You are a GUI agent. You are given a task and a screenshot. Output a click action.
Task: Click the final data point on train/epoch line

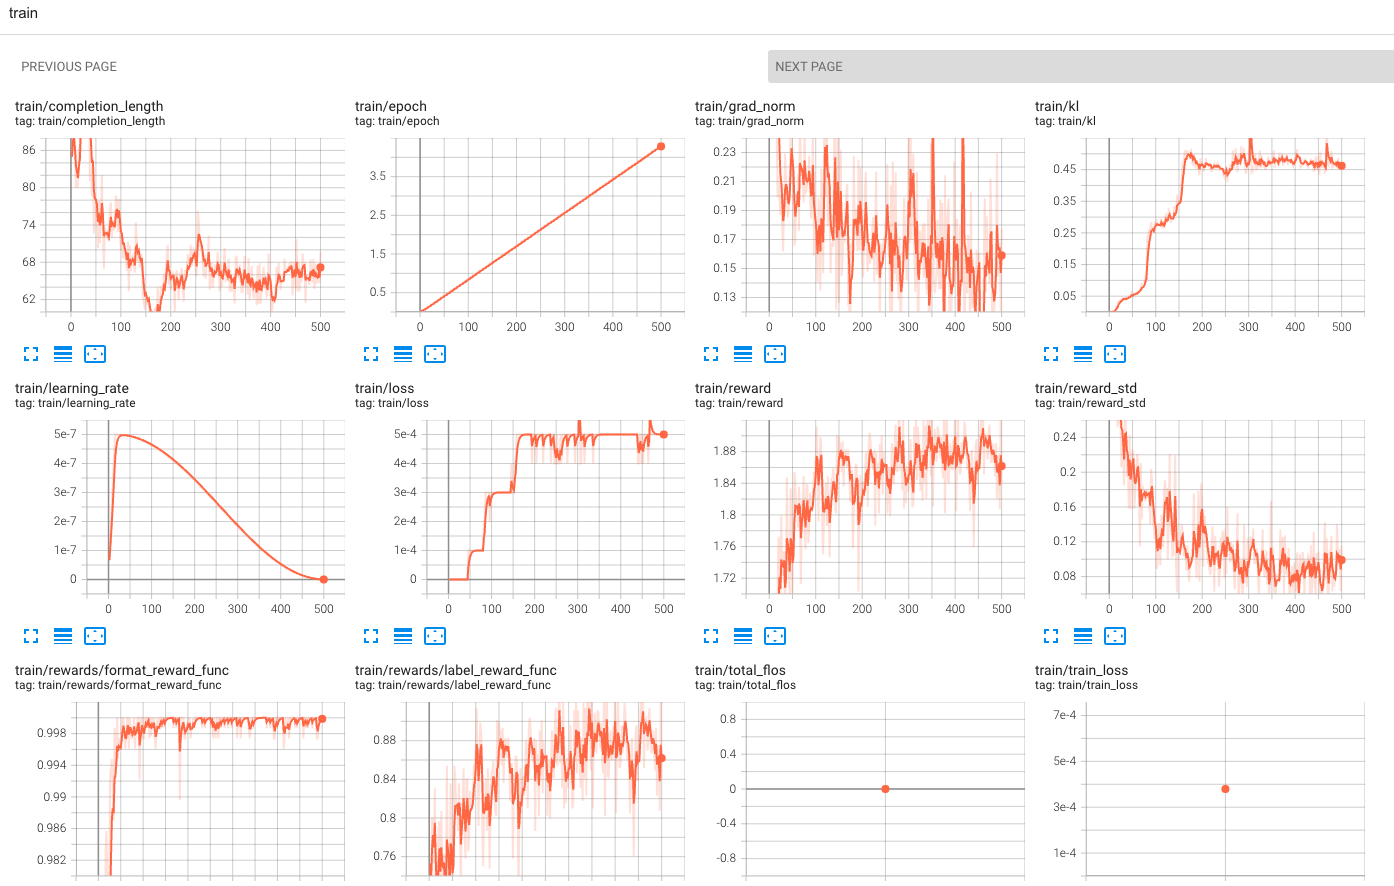(661, 147)
